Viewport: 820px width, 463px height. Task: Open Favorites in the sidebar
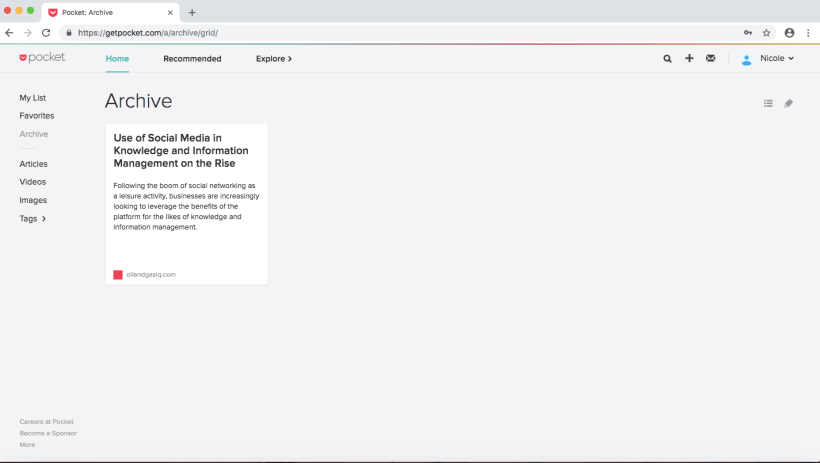coord(37,116)
